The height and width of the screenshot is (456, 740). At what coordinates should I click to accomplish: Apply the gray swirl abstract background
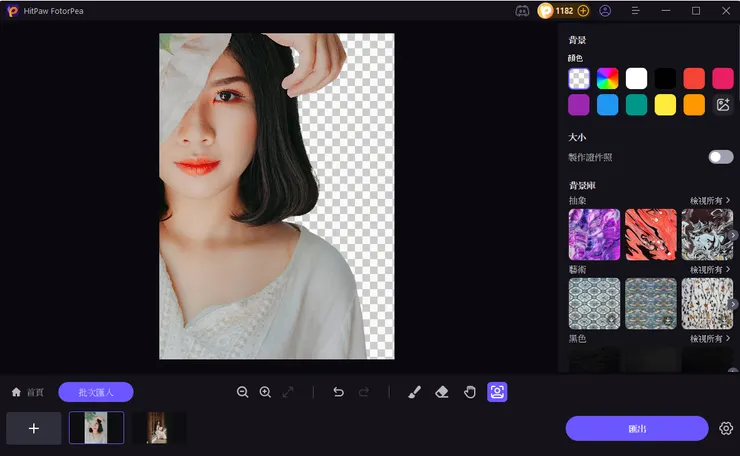[707, 235]
